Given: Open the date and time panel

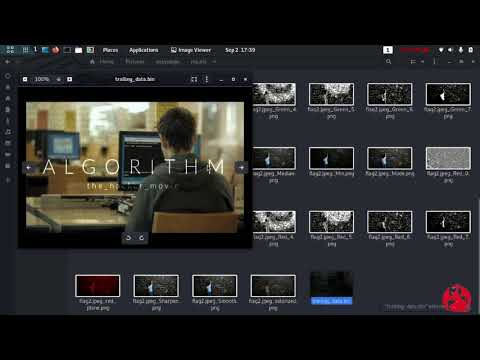Looking at the screenshot, I should point(240,50).
